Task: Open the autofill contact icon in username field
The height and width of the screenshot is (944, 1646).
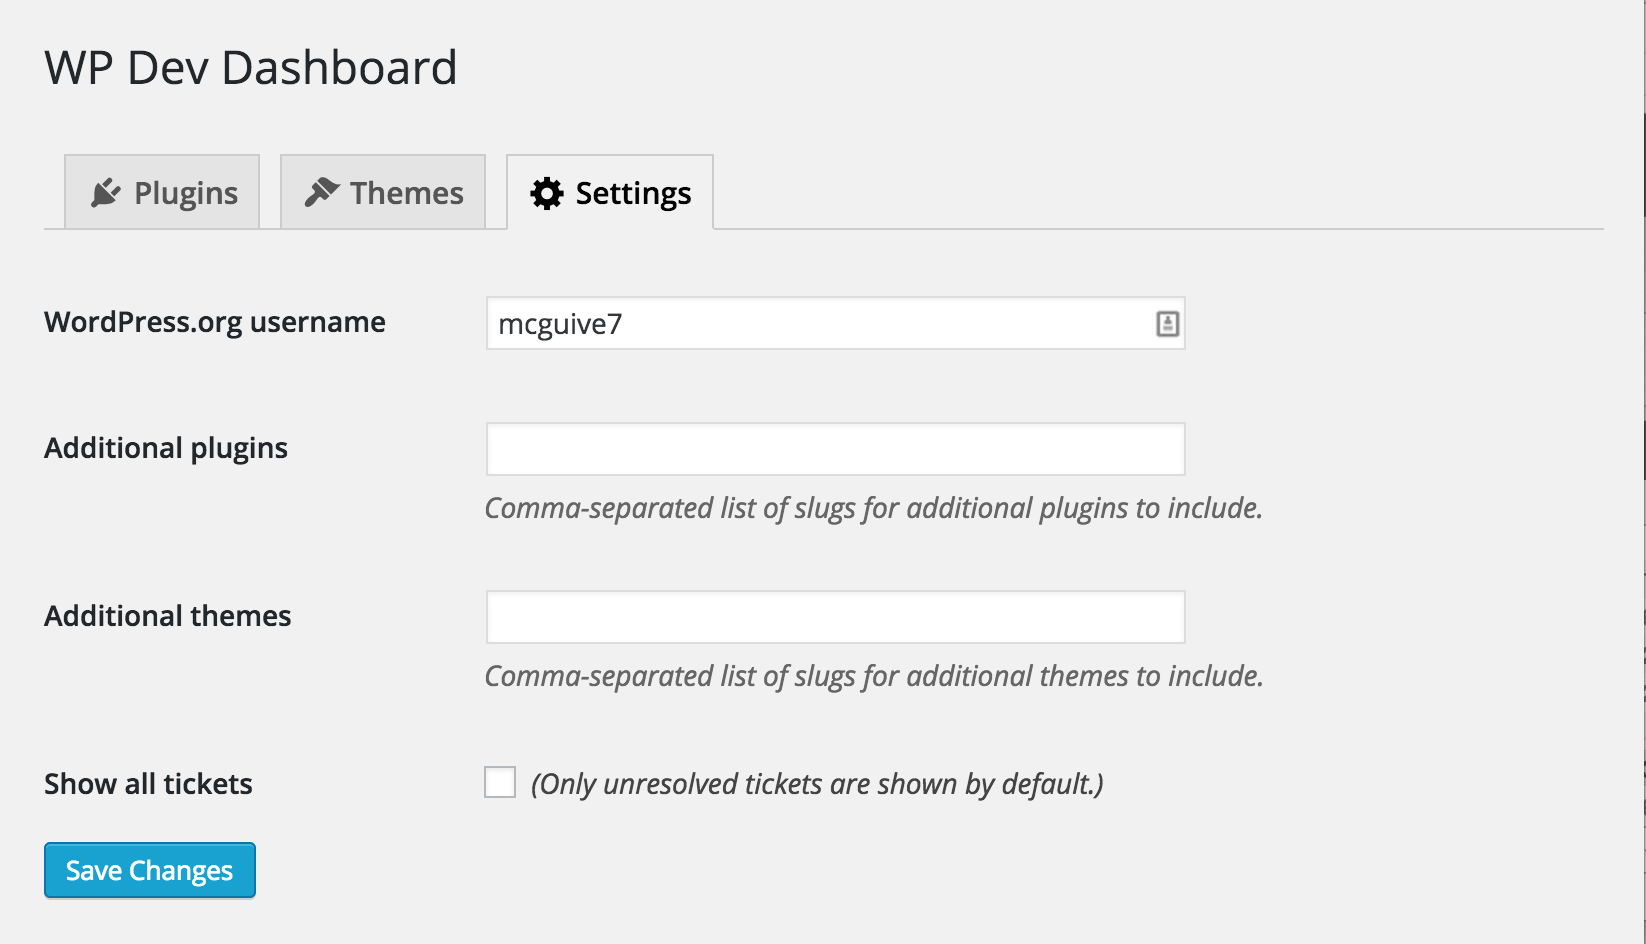Action: (1167, 323)
